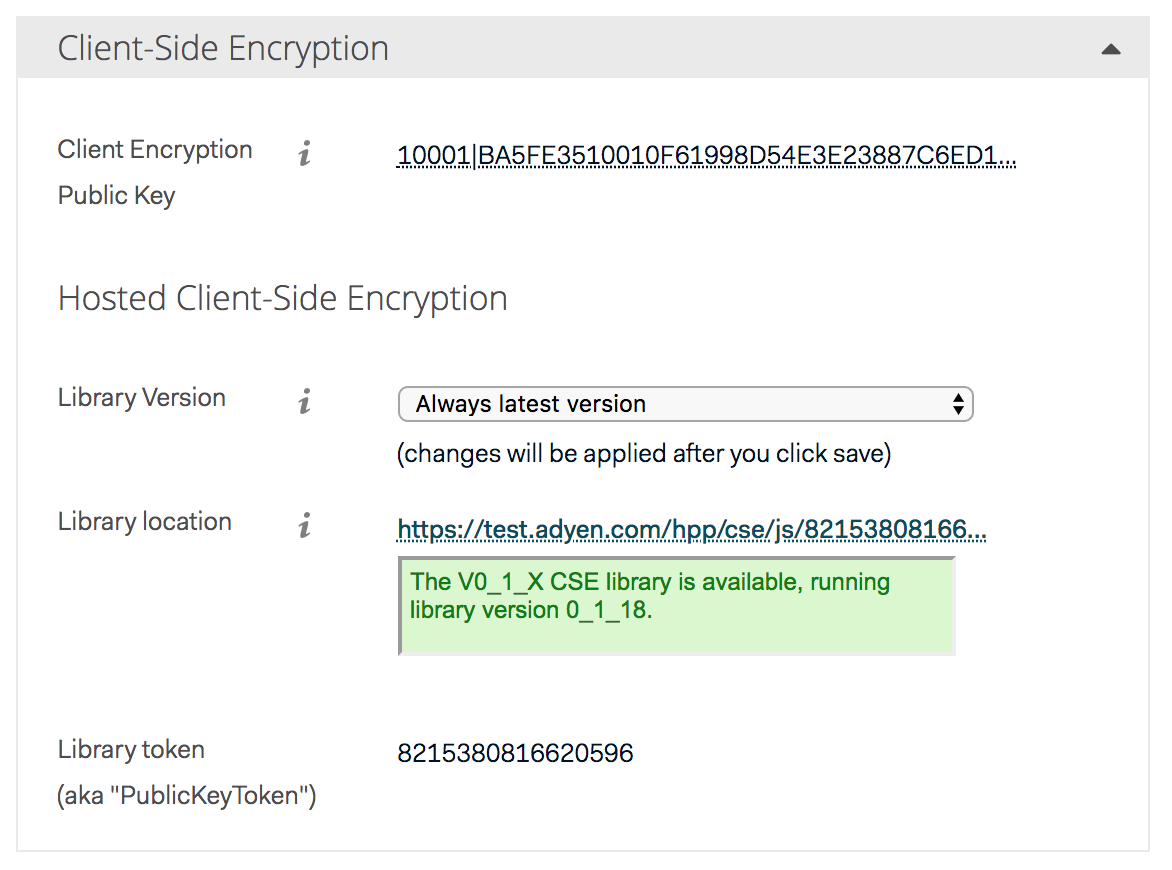Image resolution: width=1172 pixels, height=870 pixels.
Task: Click the aka "PublicKeyToken" caption
Action: (x=187, y=796)
